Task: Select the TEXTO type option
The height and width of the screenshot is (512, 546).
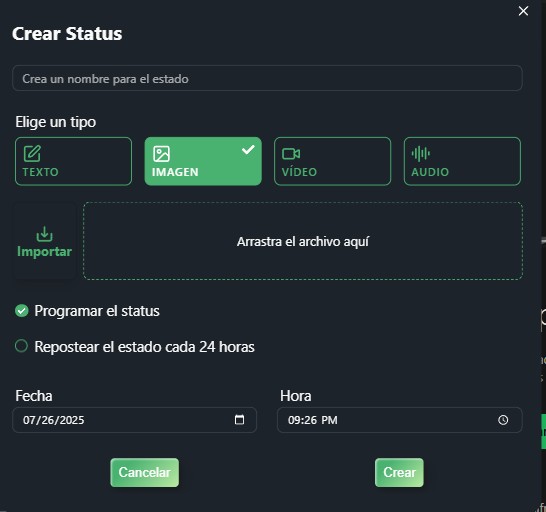Action: [73, 161]
